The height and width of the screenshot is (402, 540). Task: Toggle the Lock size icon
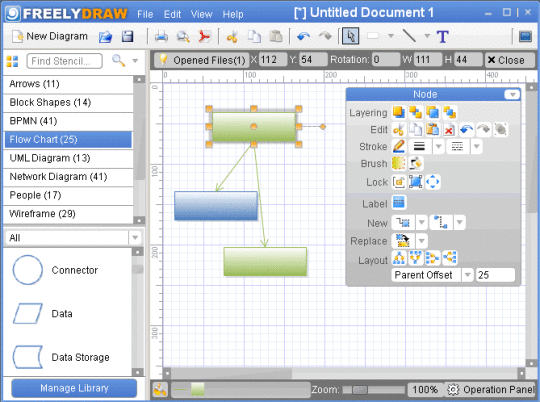[416, 182]
